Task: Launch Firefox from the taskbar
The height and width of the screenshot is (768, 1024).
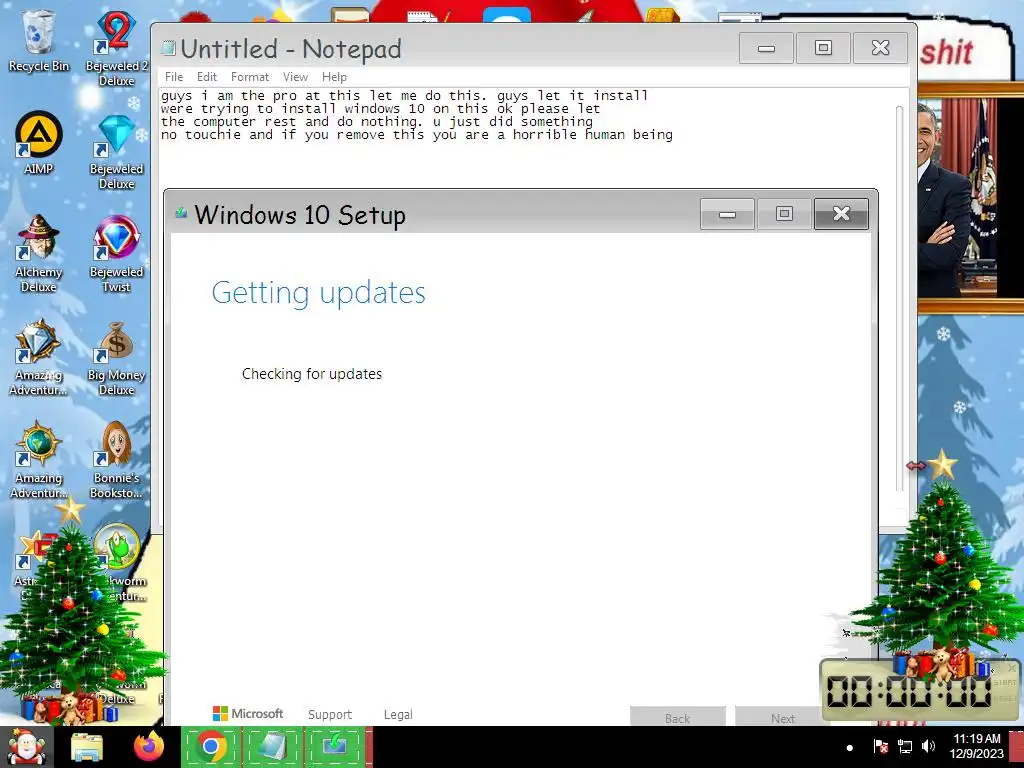Action: [x=148, y=746]
